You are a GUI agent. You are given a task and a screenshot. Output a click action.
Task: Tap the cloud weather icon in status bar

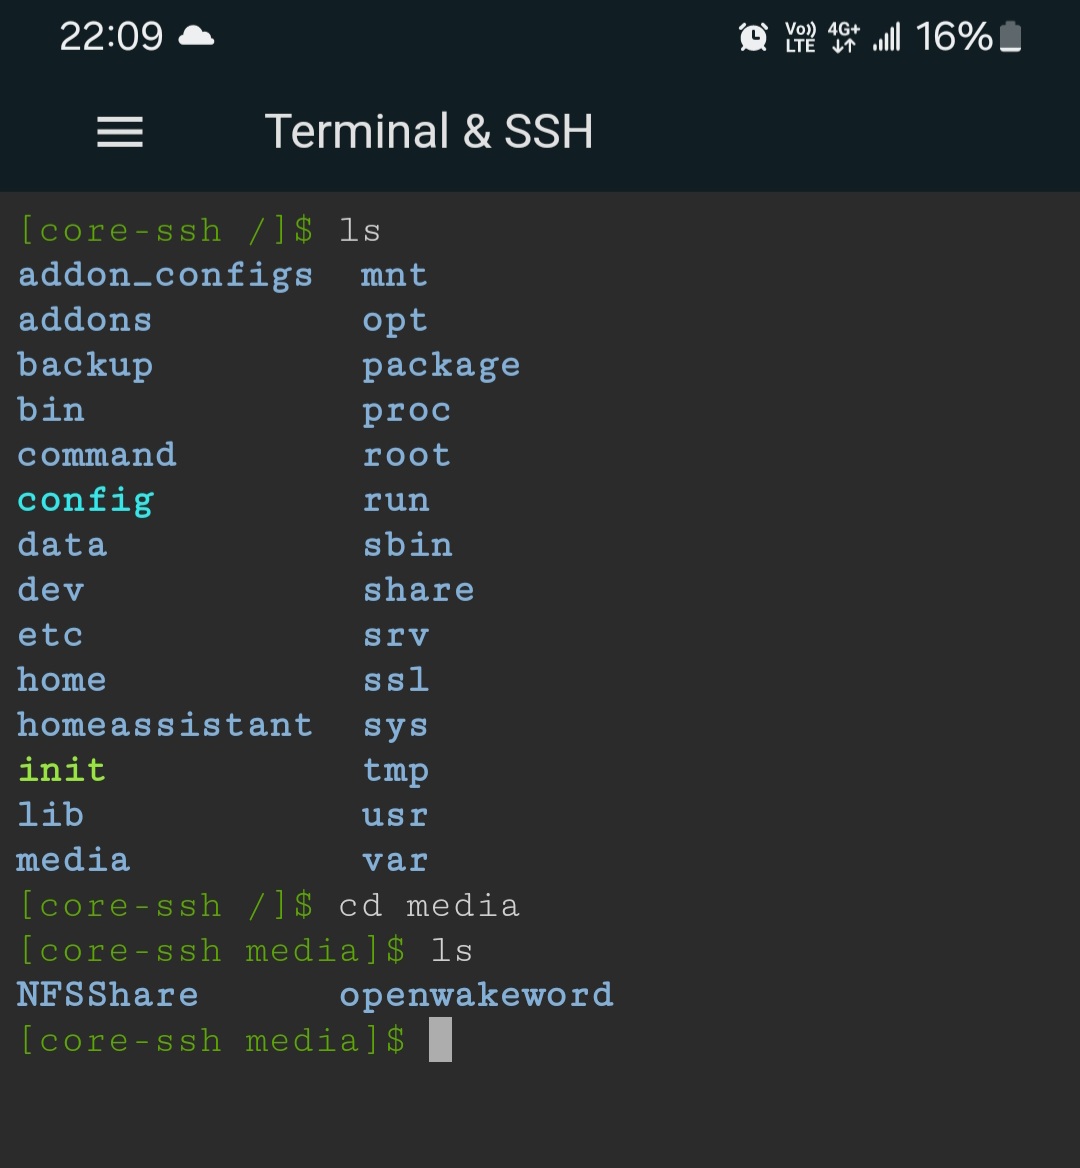196,36
